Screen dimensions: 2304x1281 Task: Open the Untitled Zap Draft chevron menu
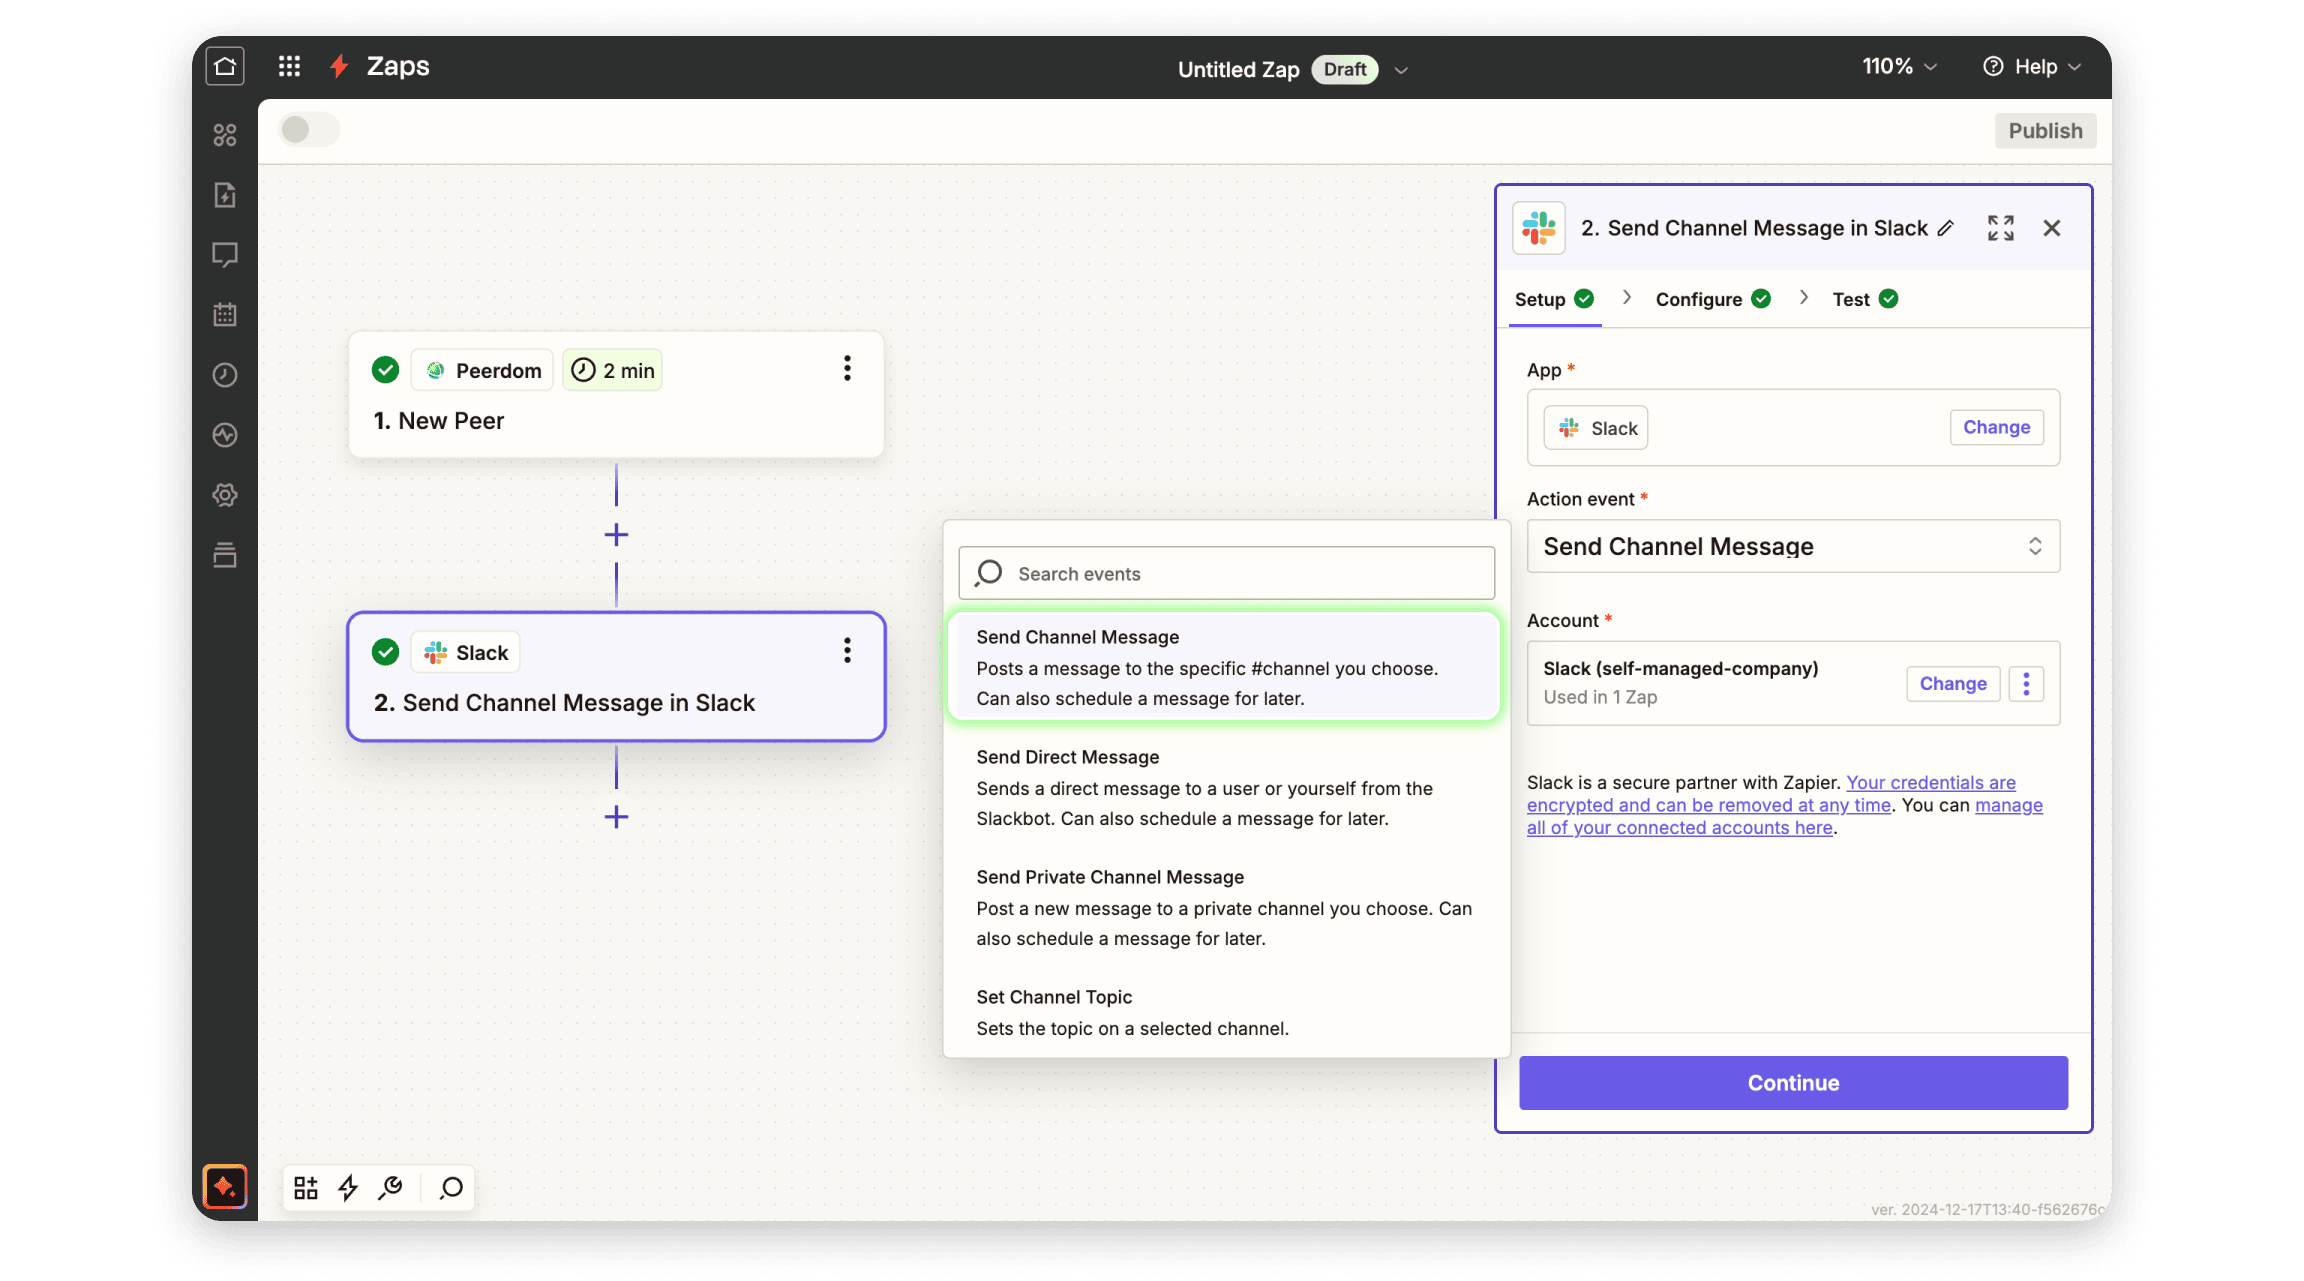(1401, 70)
